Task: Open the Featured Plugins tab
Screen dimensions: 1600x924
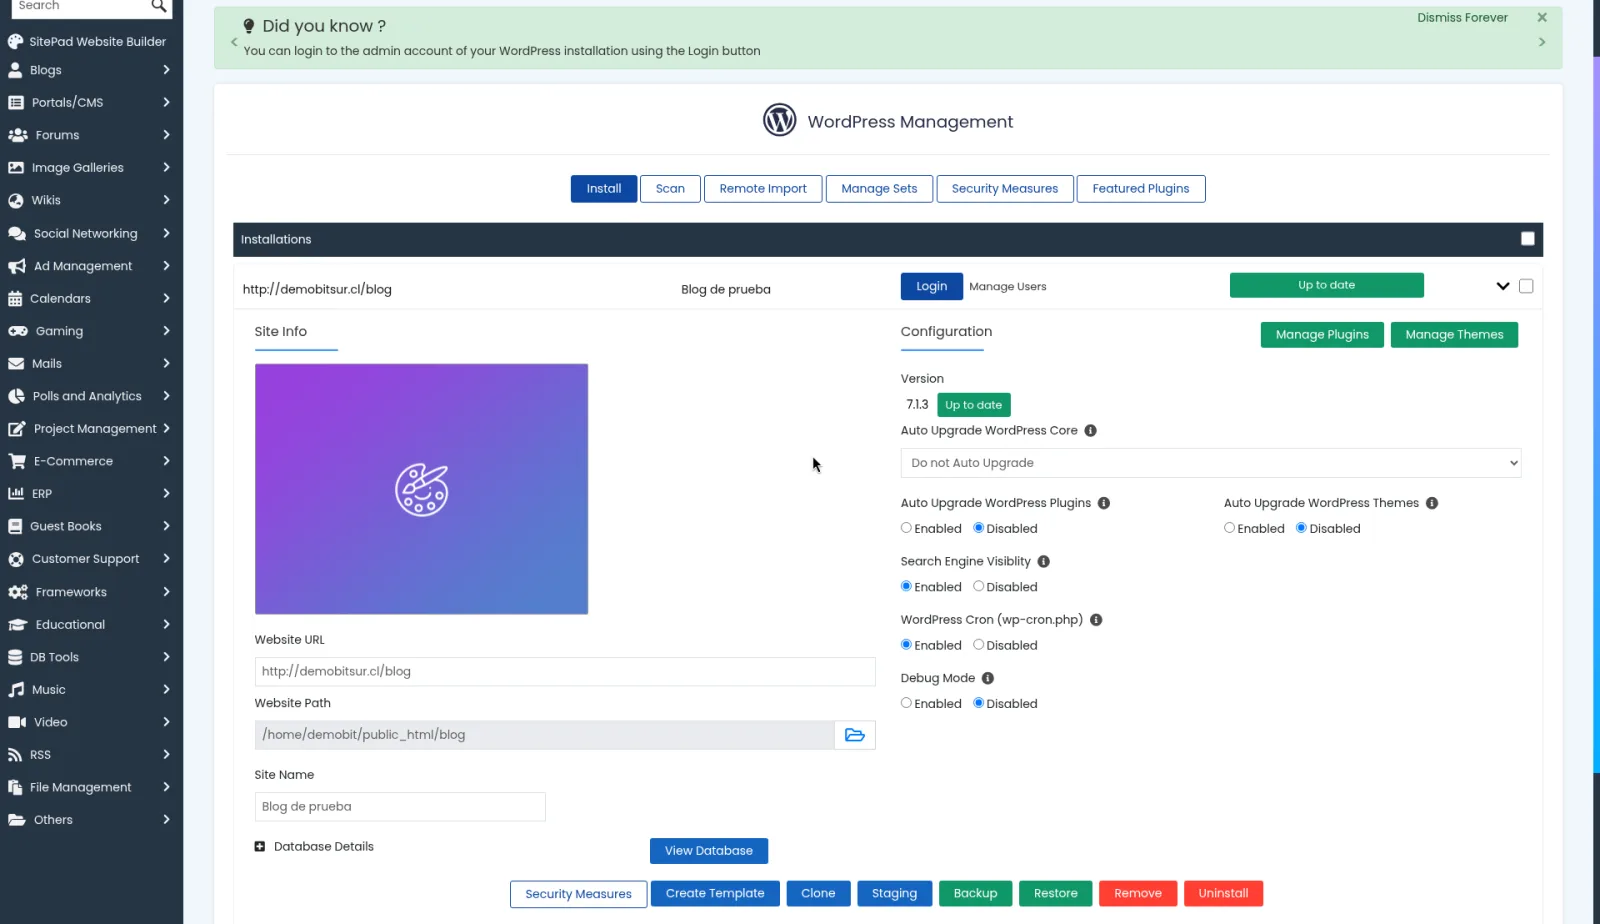Action: (x=1141, y=189)
